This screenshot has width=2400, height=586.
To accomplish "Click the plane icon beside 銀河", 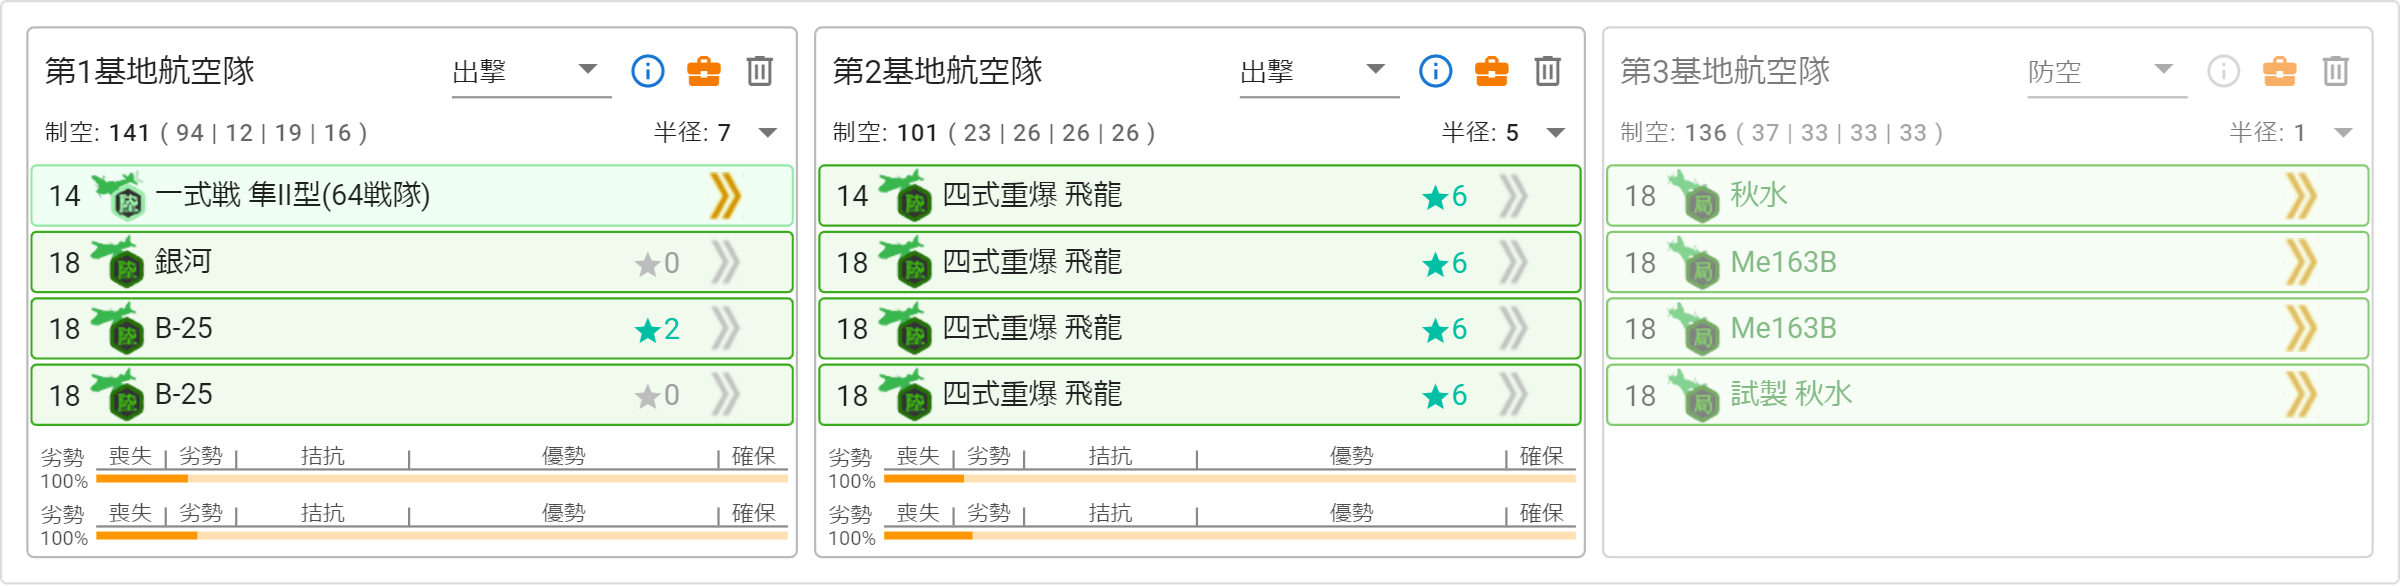I will [118, 262].
